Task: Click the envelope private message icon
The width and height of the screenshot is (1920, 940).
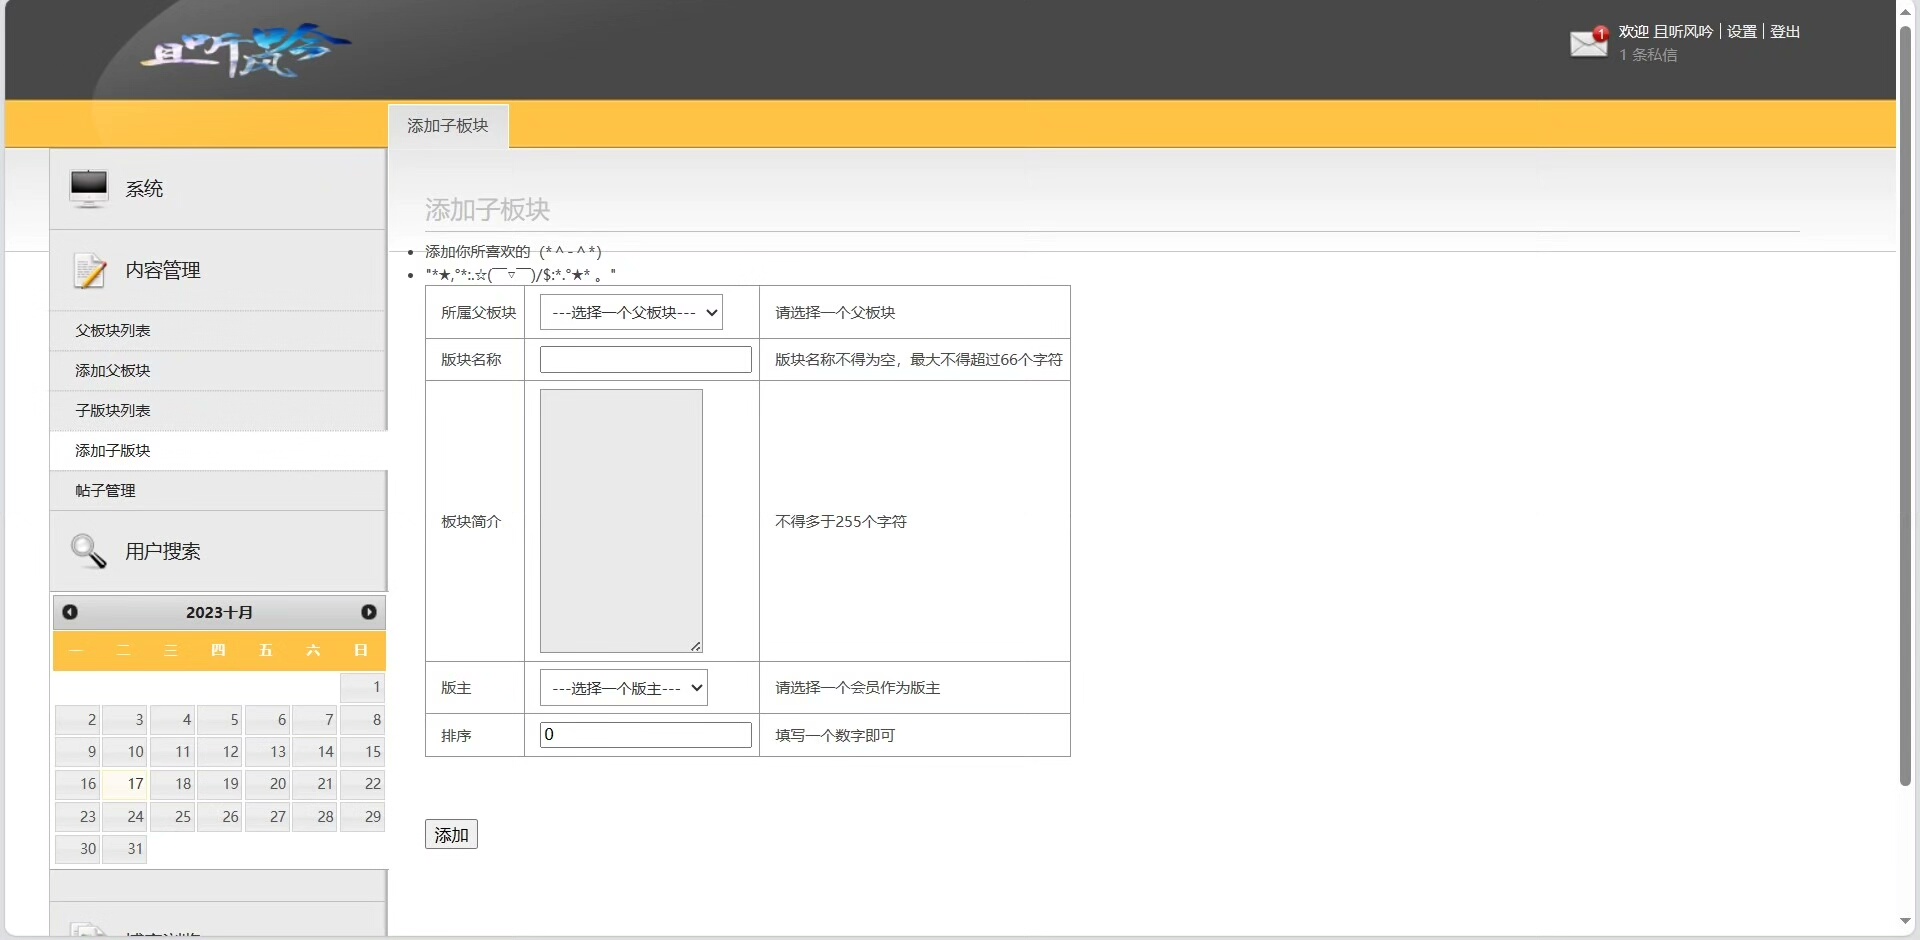Action: pyautogui.click(x=1587, y=43)
